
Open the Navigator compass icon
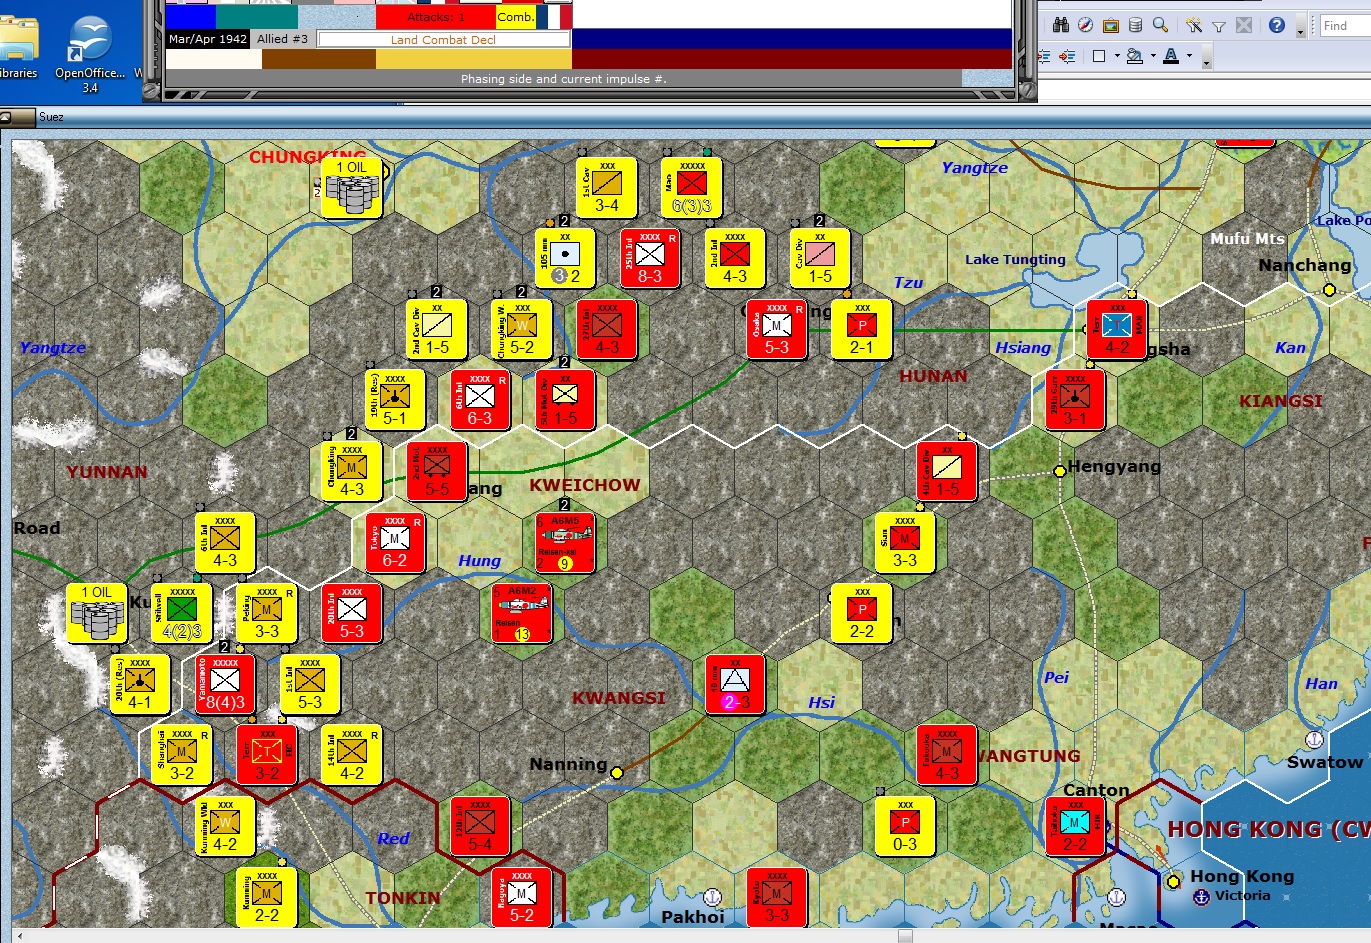pos(1085,25)
